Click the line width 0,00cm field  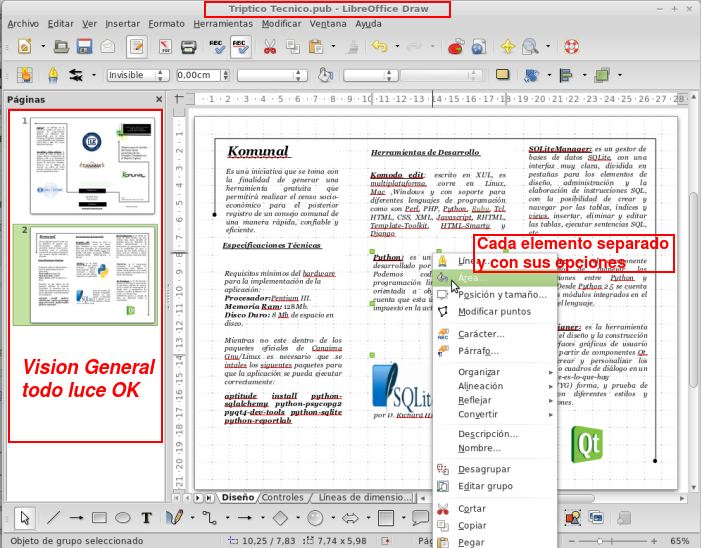198,75
